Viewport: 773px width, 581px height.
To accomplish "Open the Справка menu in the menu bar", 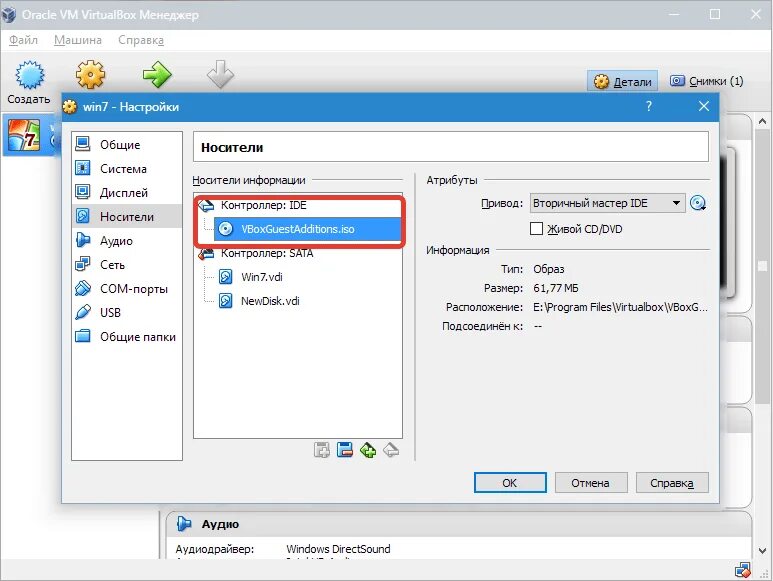I will click(x=141, y=40).
